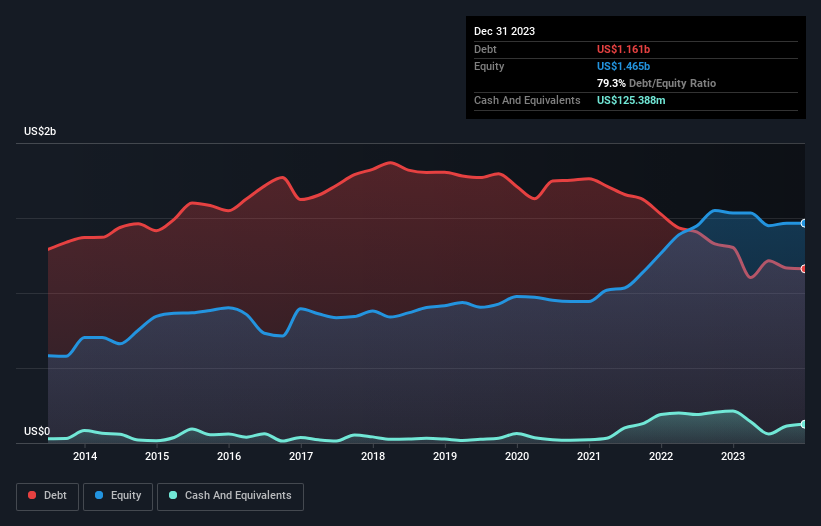Viewport: 821px width, 526px height.
Task: Click the US$125.388m cash value
Action: (x=631, y=100)
